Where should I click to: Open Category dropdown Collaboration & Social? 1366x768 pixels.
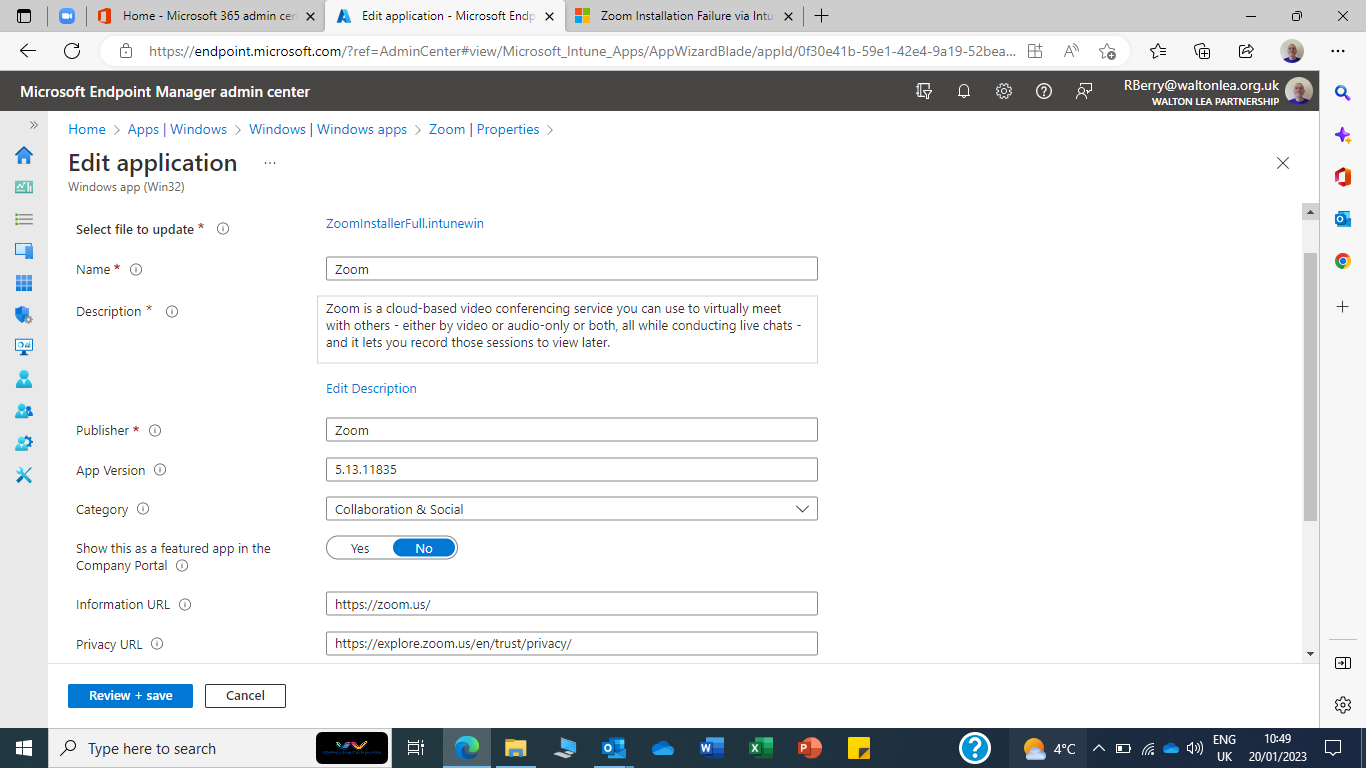(572, 509)
